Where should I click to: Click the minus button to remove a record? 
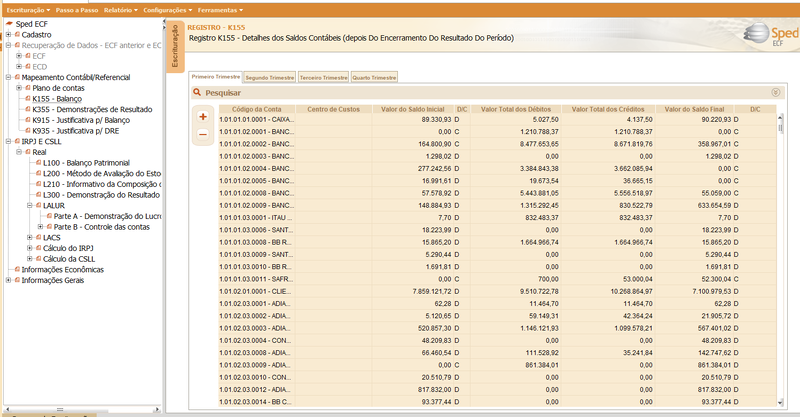(x=203, y=134)
